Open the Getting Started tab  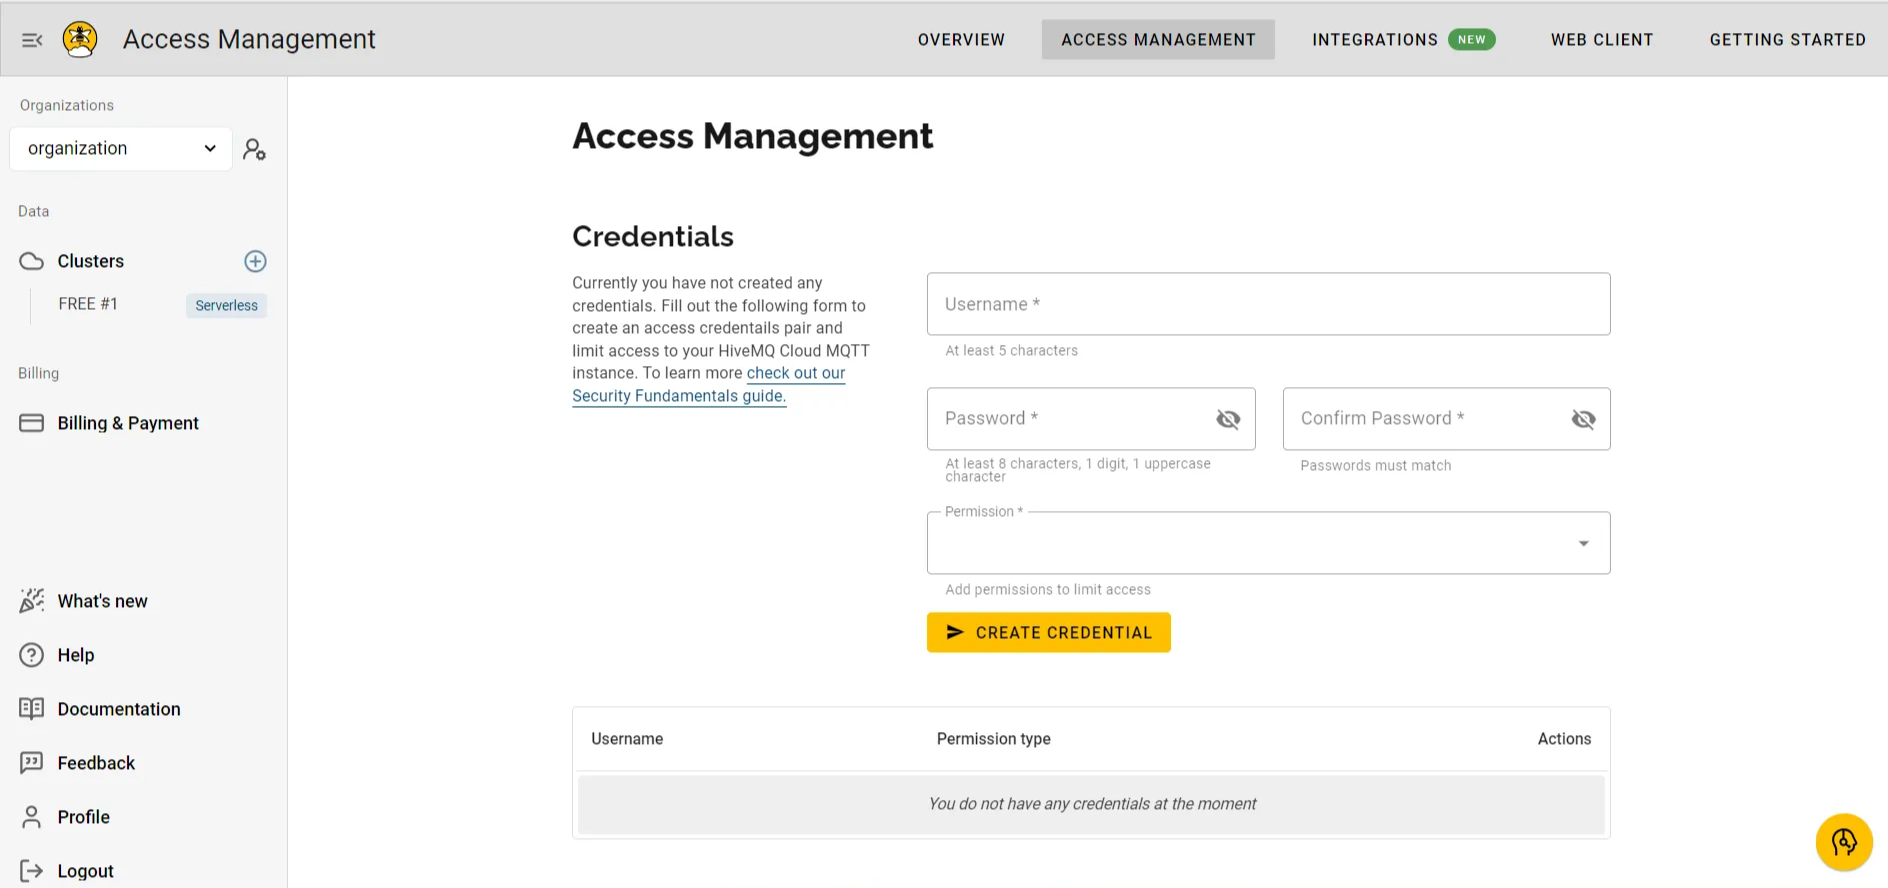point(1787,40)
